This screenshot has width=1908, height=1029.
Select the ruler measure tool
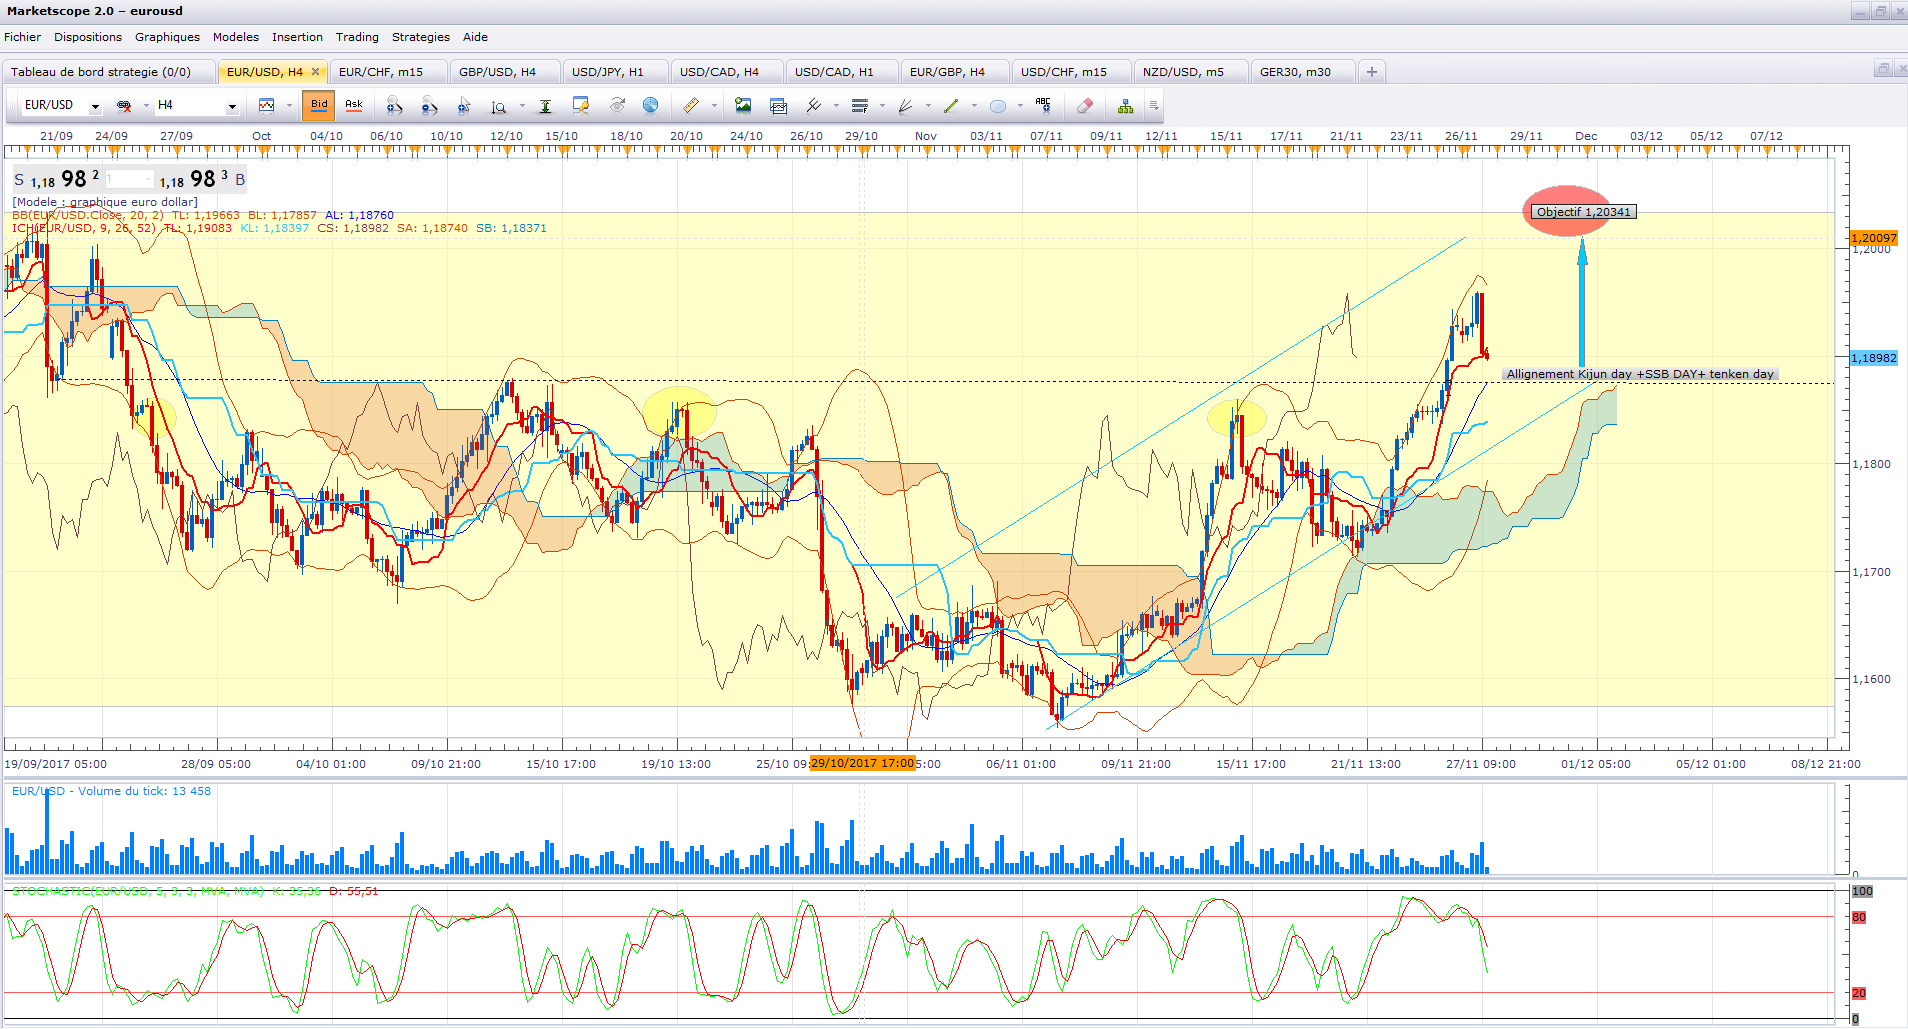690,105
